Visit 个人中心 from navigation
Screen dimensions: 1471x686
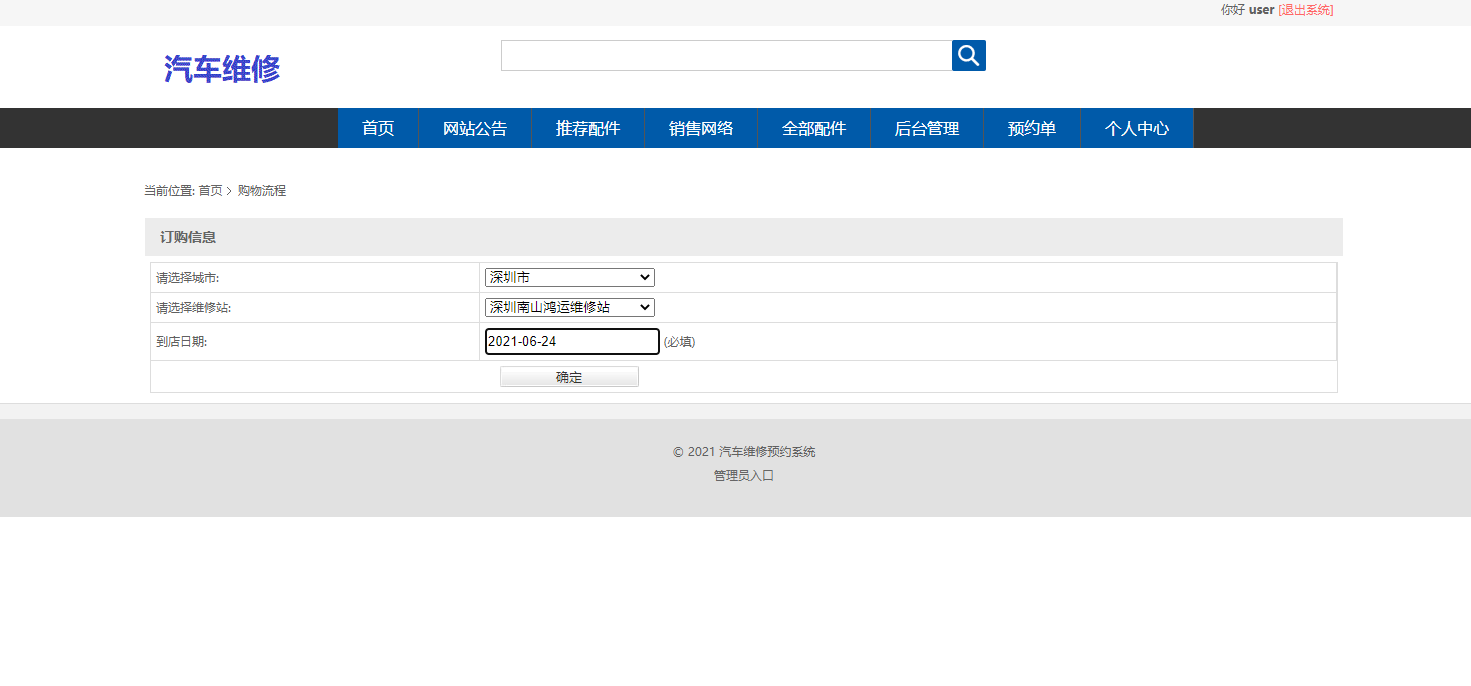pos(1137,128)
